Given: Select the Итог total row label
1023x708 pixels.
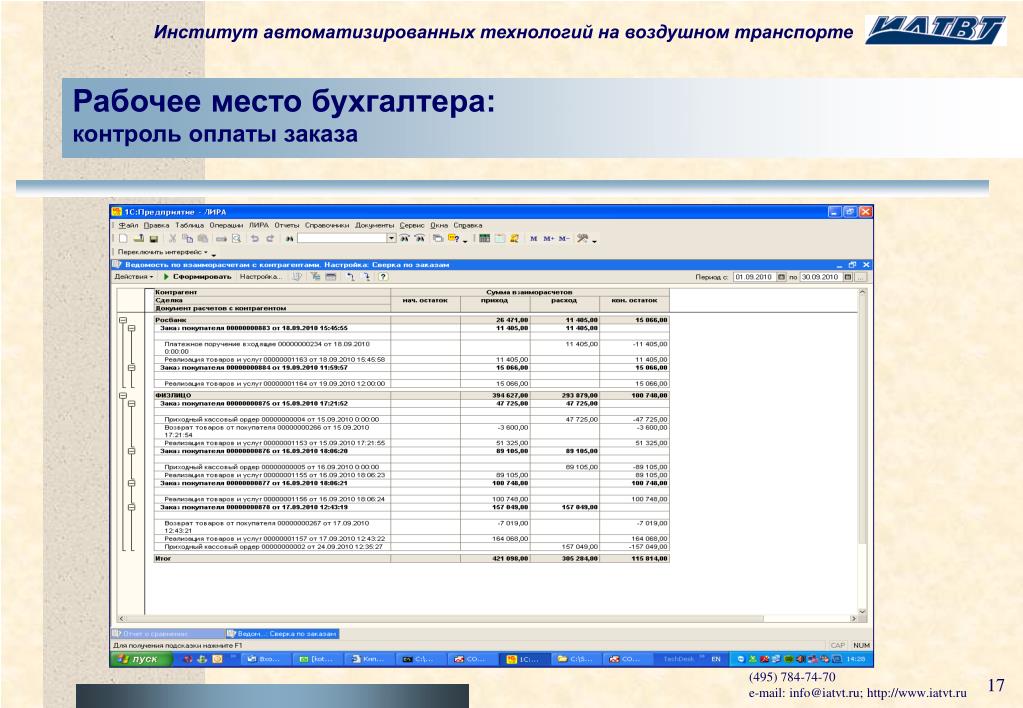Looking at the screenshot, I should pos(162,559).
